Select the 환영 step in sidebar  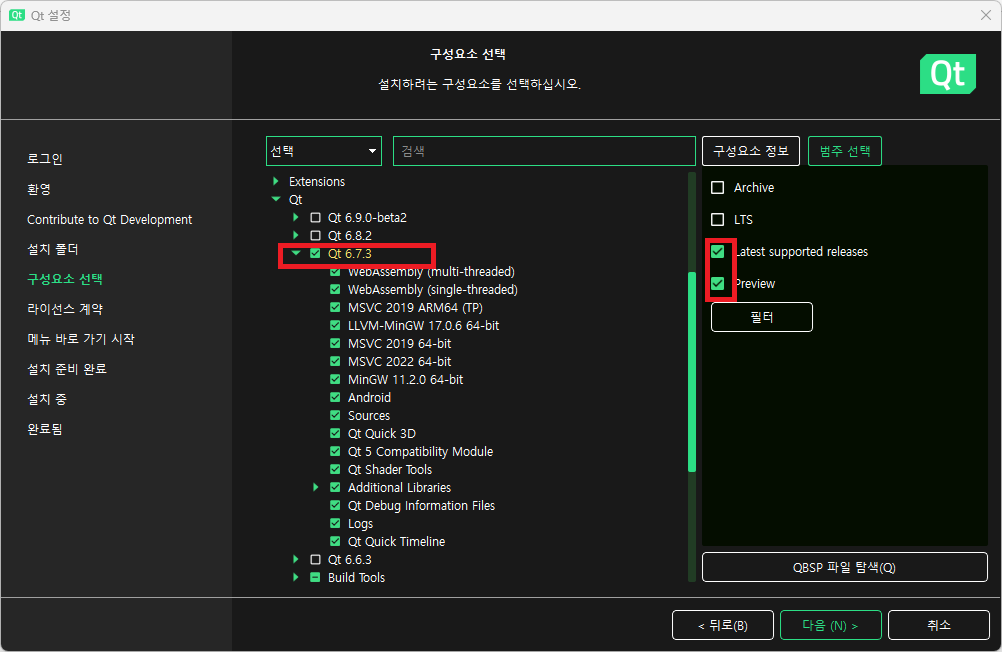(x=39, y=189)
